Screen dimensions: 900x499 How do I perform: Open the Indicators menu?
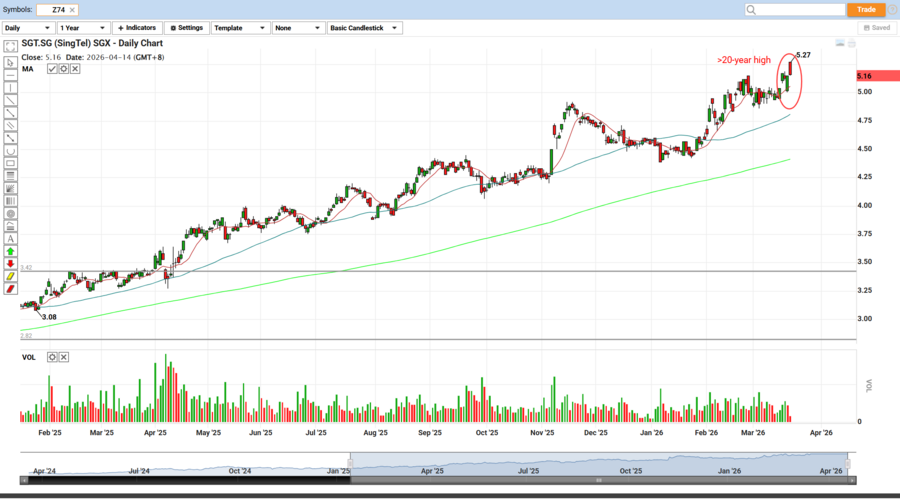[138, 28]
